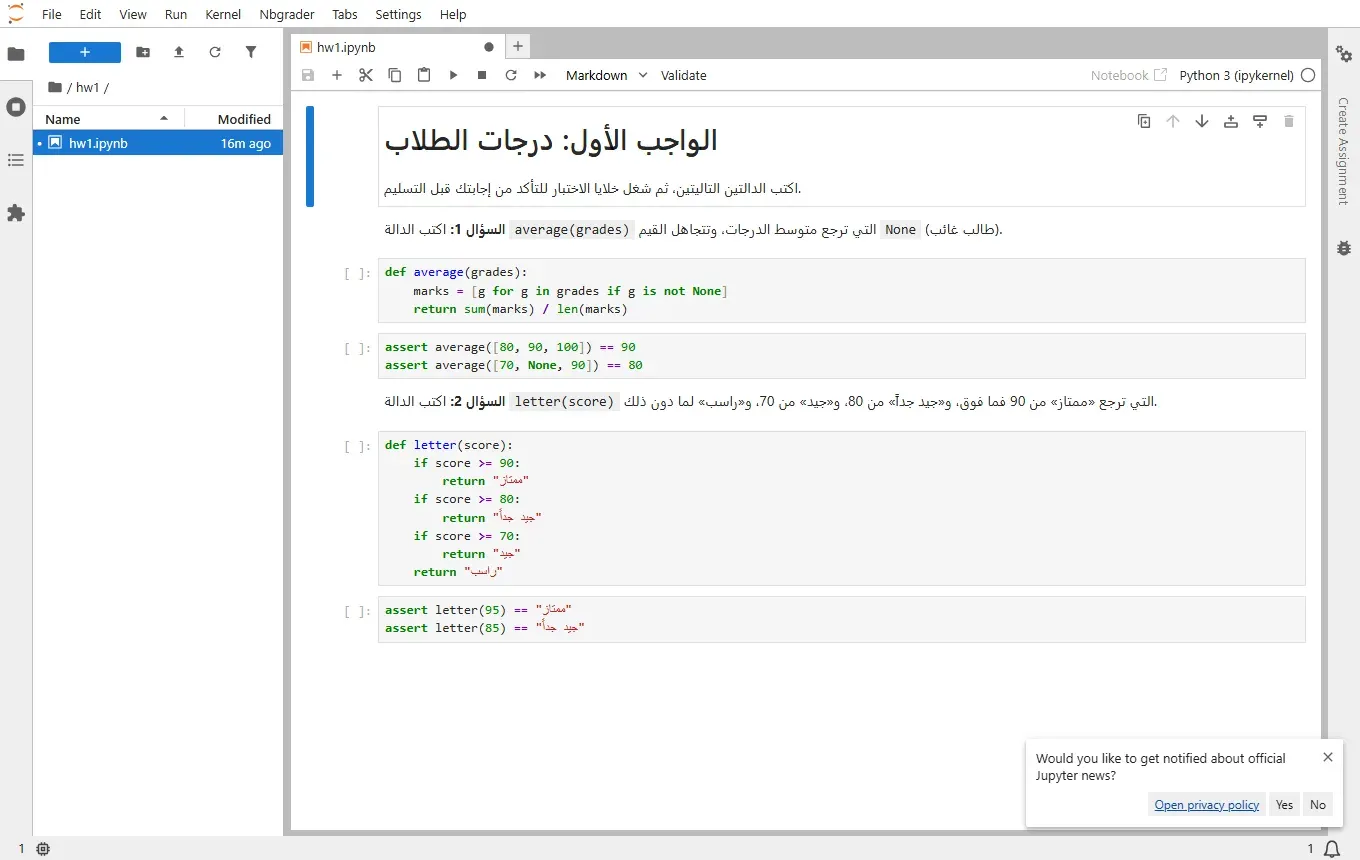Open a new launcher tab with plus
The height and width of the screenshot is (860, 1360).
coord(517,46)
